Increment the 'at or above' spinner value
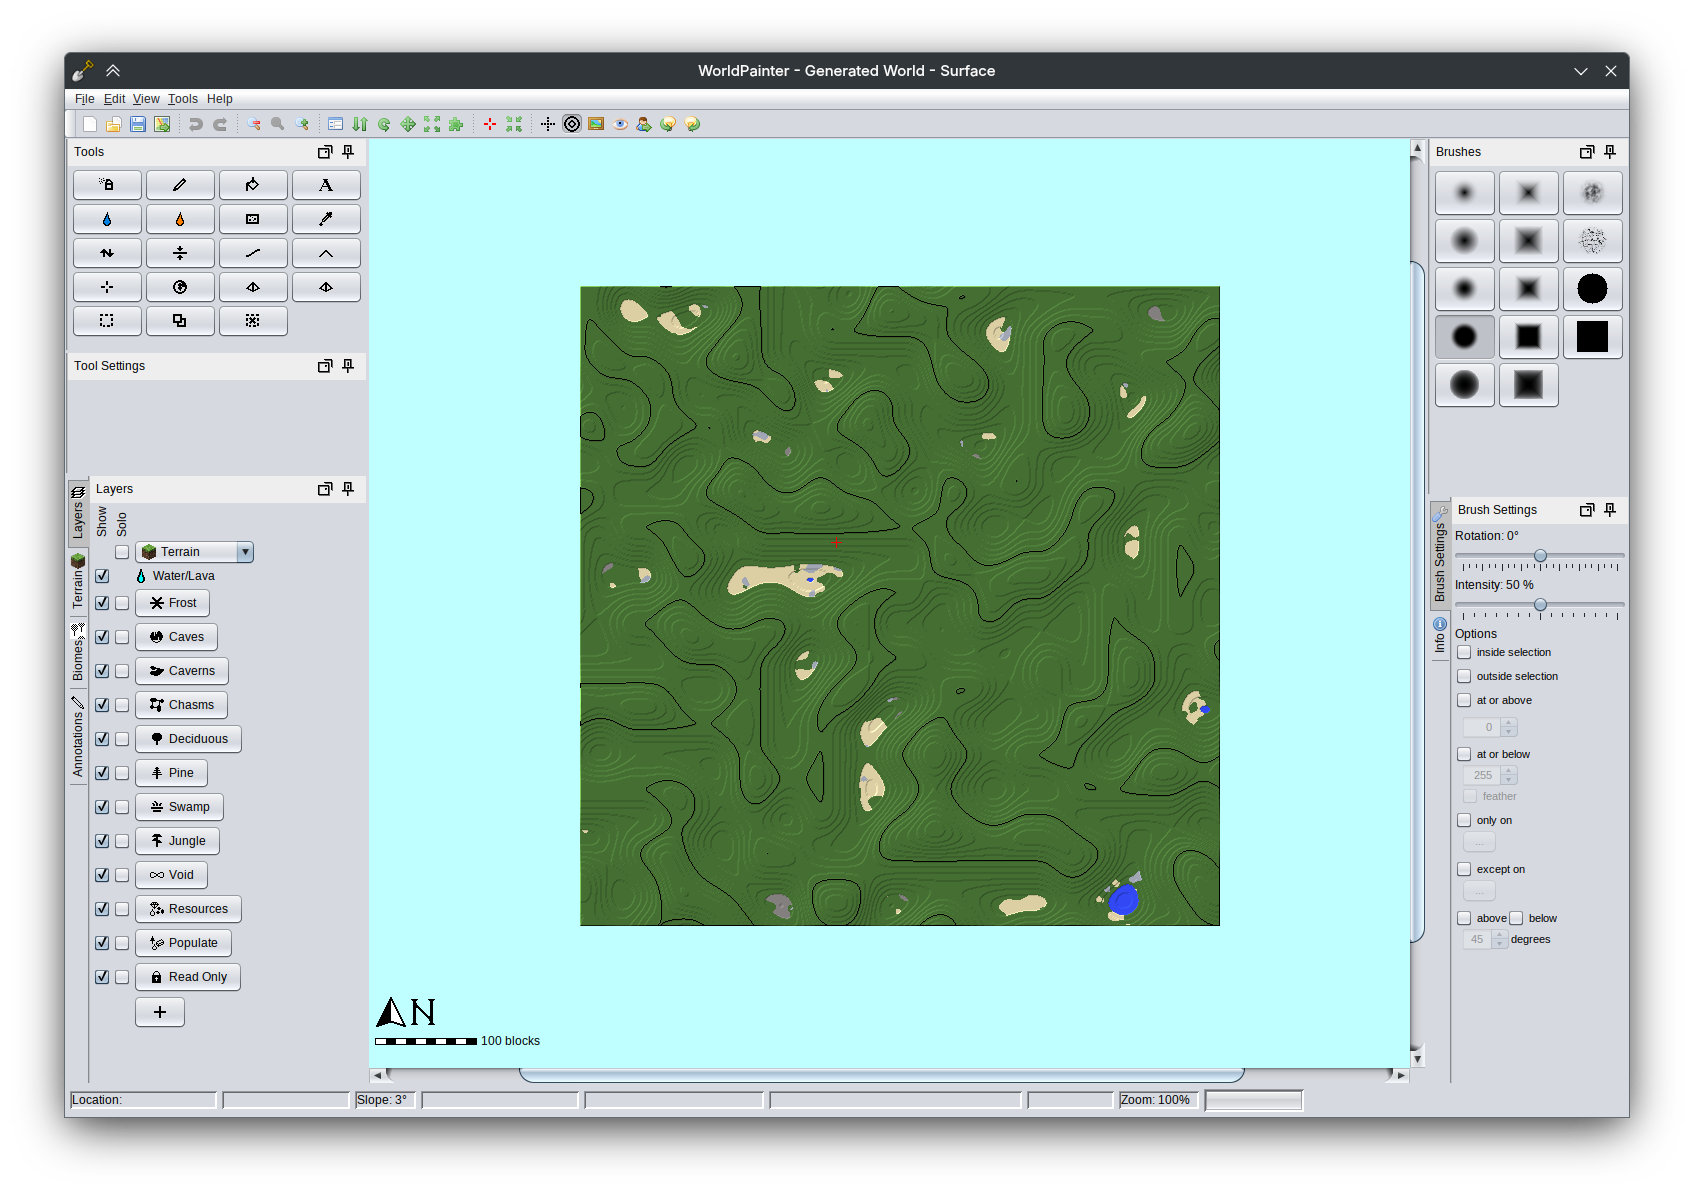 click(x=1509, y=723)
